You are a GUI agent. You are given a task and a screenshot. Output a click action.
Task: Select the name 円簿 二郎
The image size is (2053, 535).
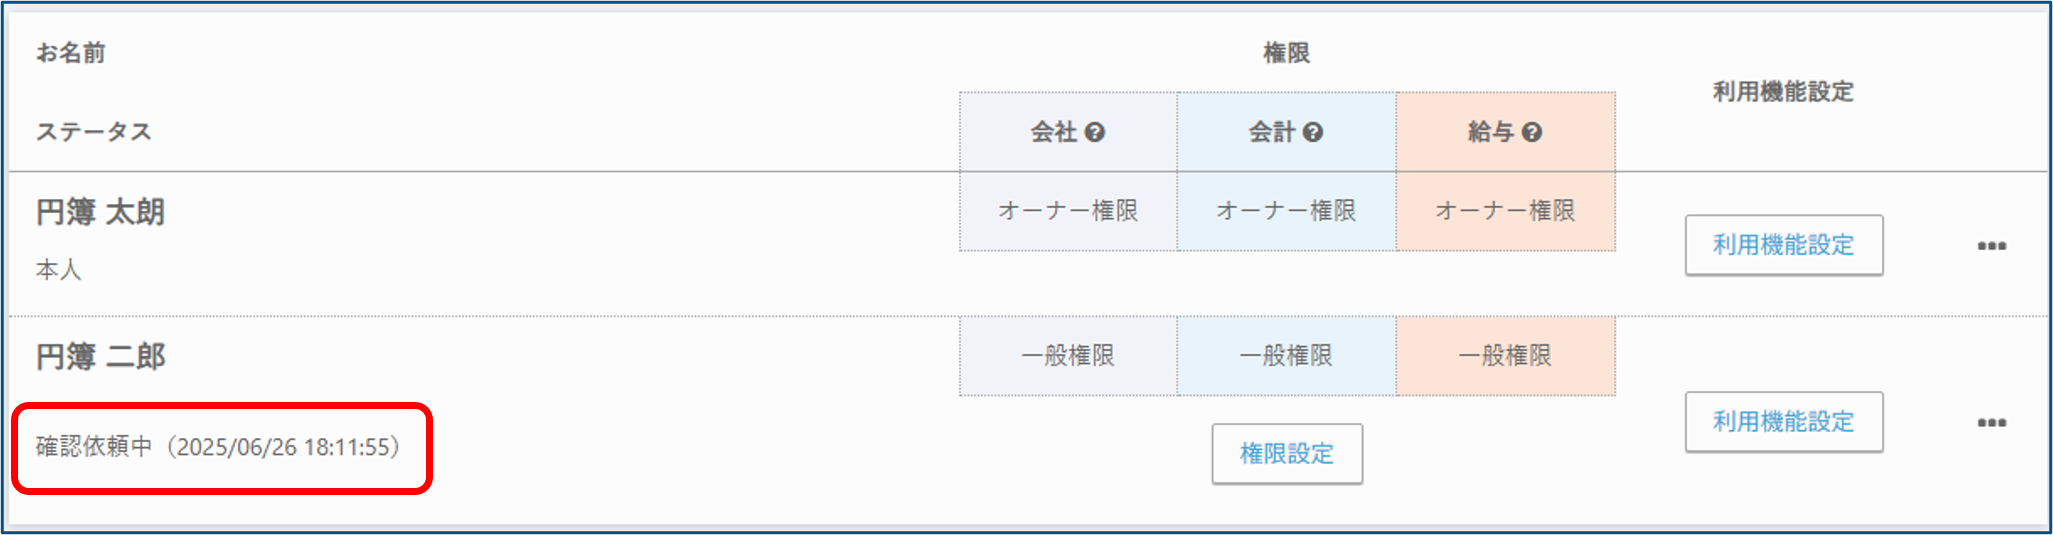pos(100,357)
